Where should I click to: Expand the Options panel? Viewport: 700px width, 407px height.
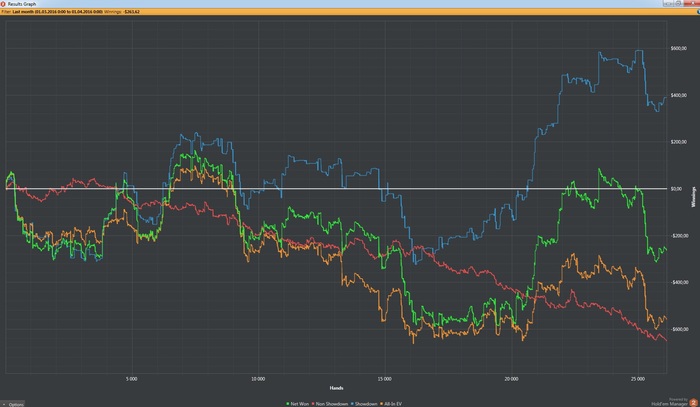[13, 404]
